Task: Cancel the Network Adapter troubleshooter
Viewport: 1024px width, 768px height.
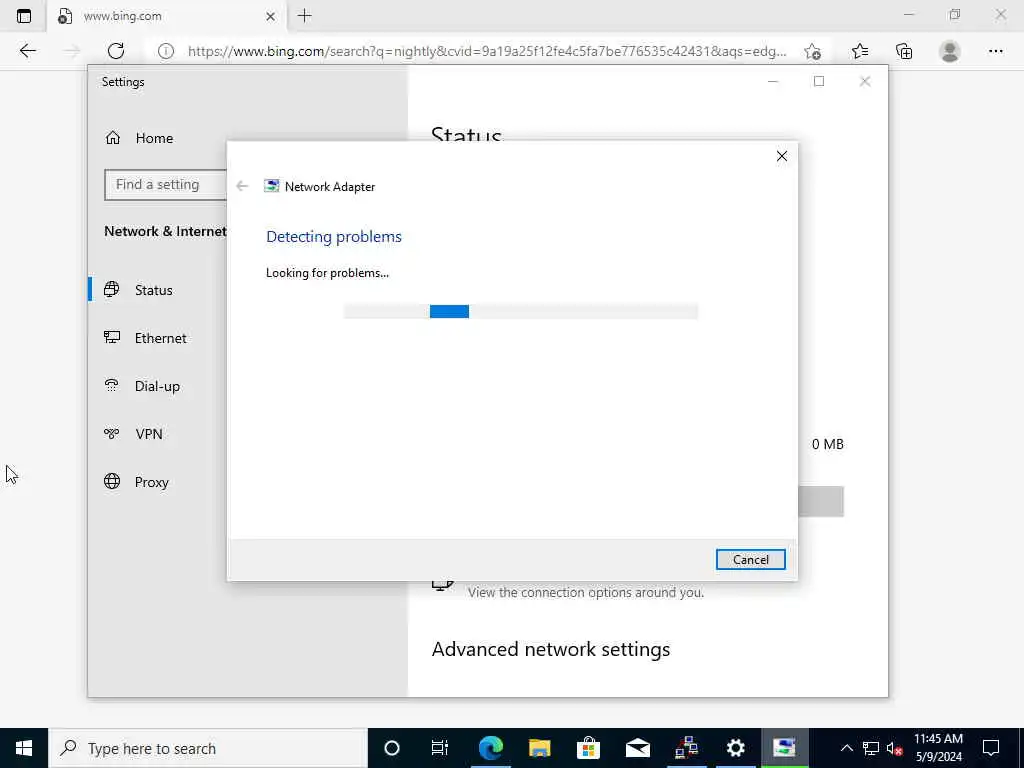Action: coord(750,559)
